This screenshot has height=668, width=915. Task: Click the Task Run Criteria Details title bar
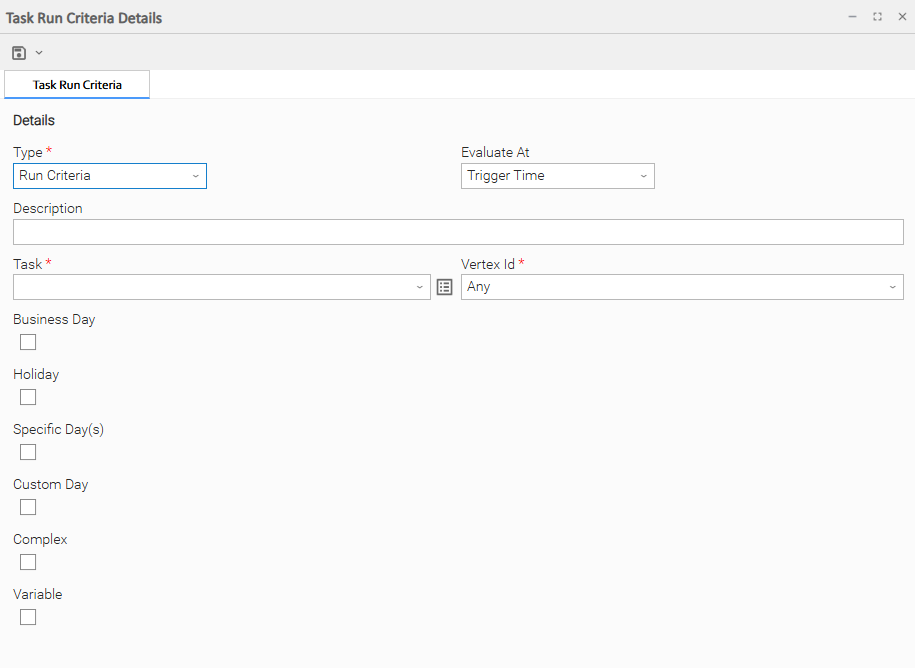(400, 17)
